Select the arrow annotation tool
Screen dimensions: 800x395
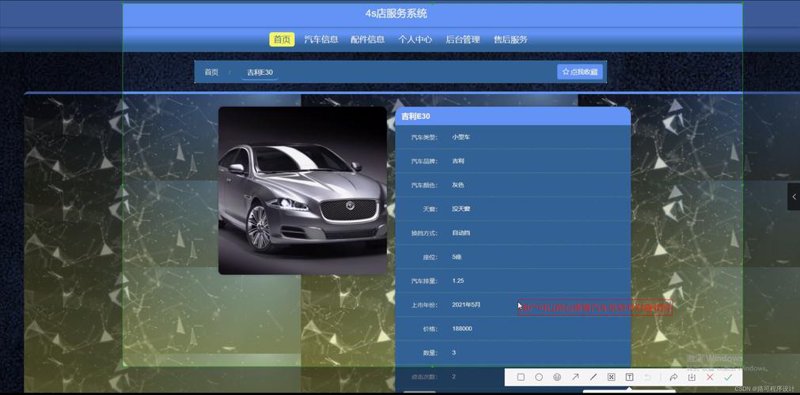coord(576,377)
